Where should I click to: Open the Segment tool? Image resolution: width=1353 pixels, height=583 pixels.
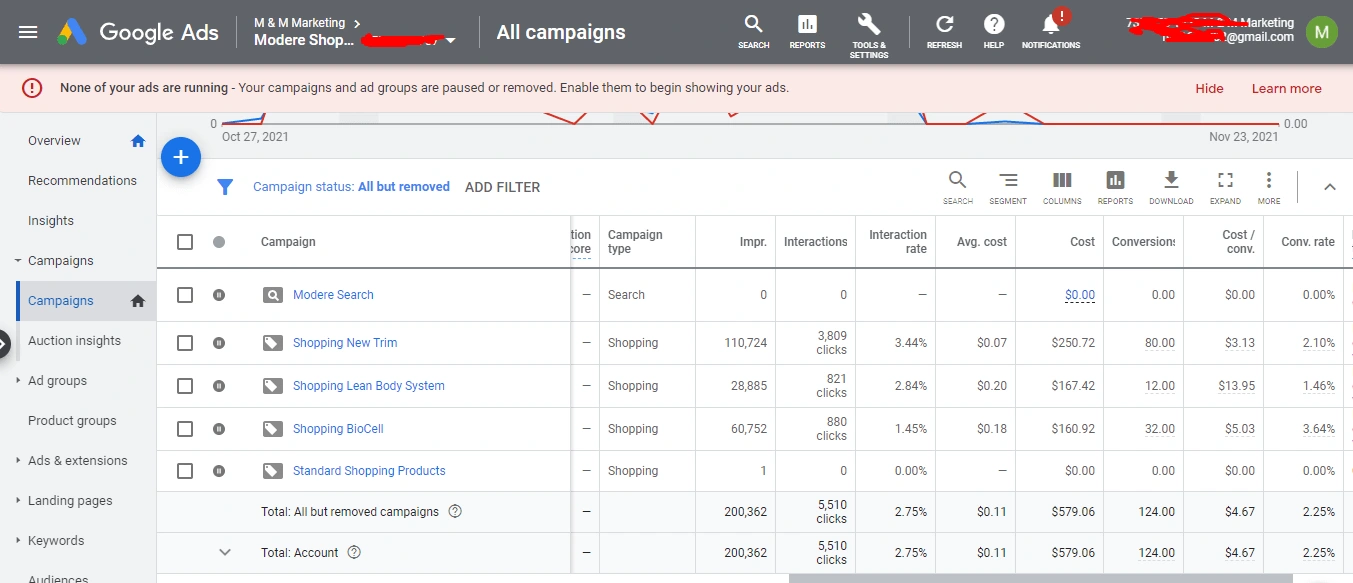[1008, 187]
